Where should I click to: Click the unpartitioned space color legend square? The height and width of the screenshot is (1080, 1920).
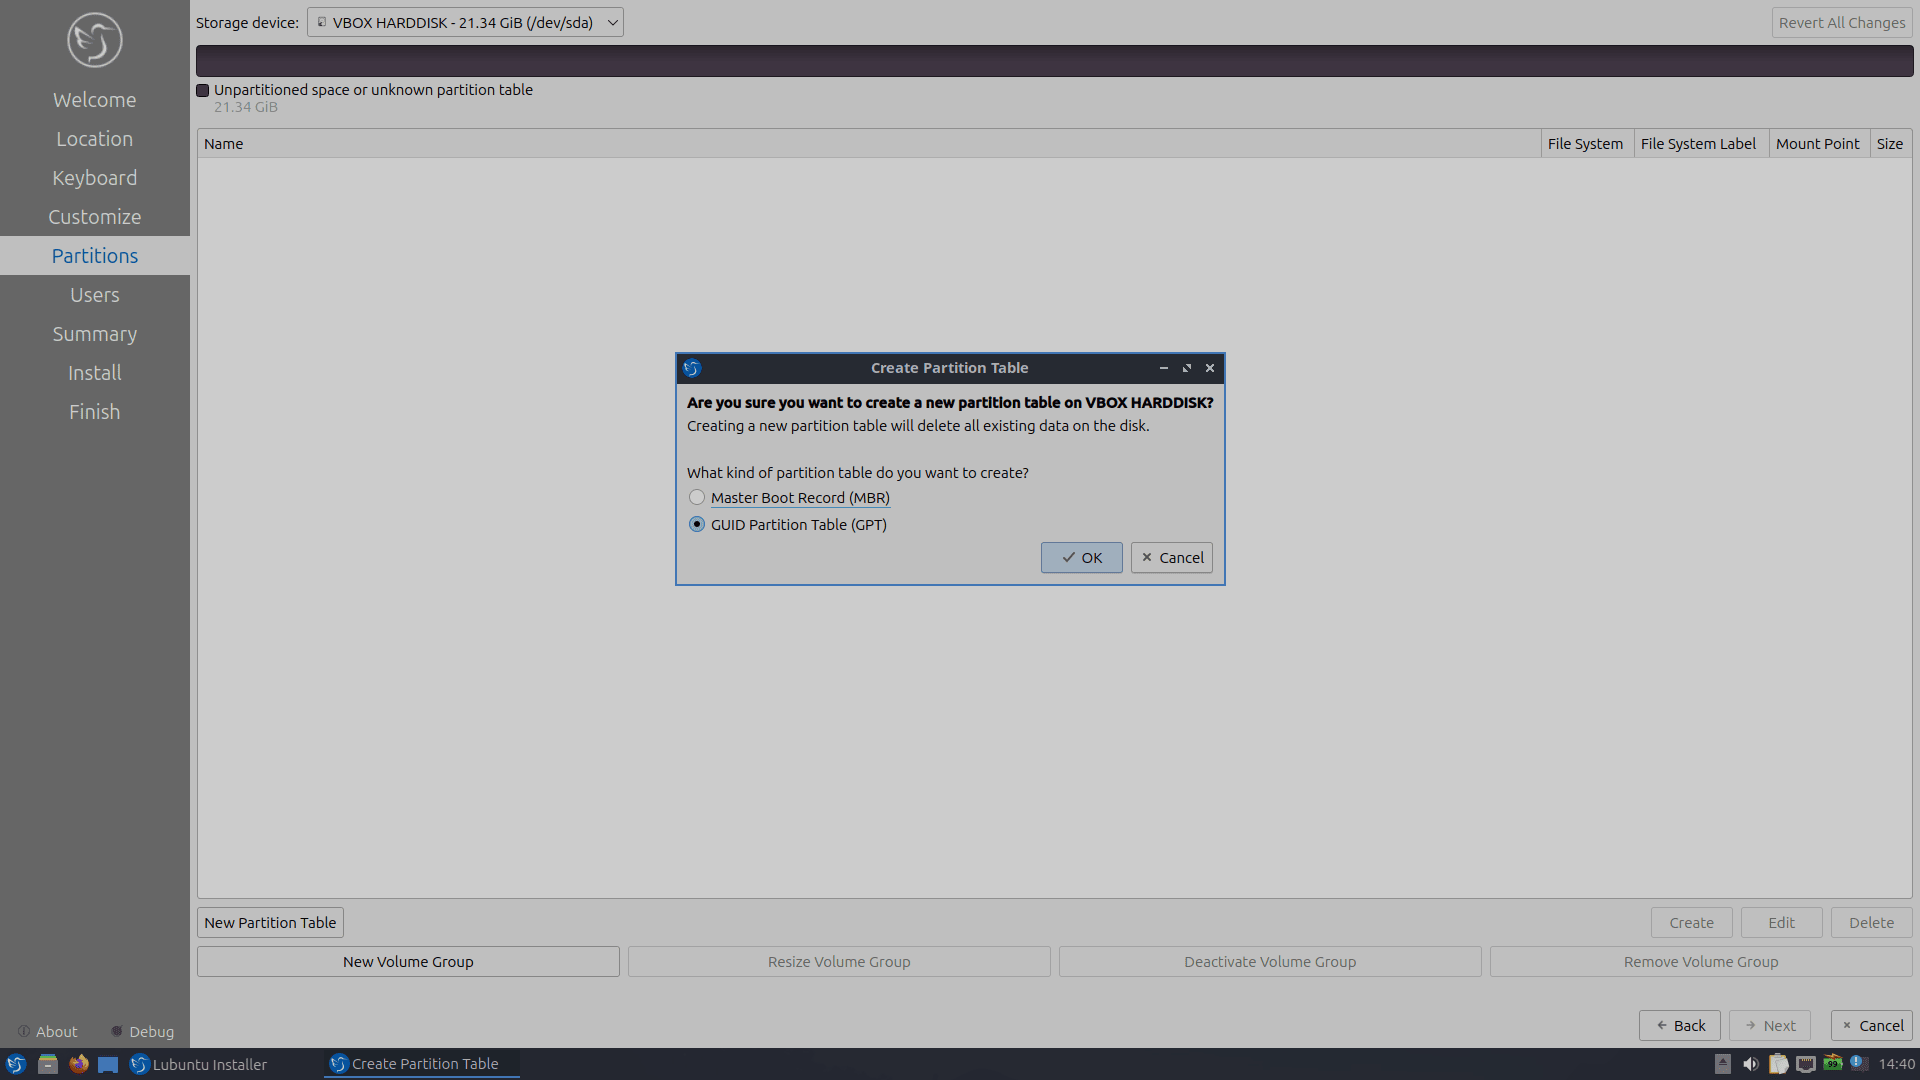coord(203,90)
